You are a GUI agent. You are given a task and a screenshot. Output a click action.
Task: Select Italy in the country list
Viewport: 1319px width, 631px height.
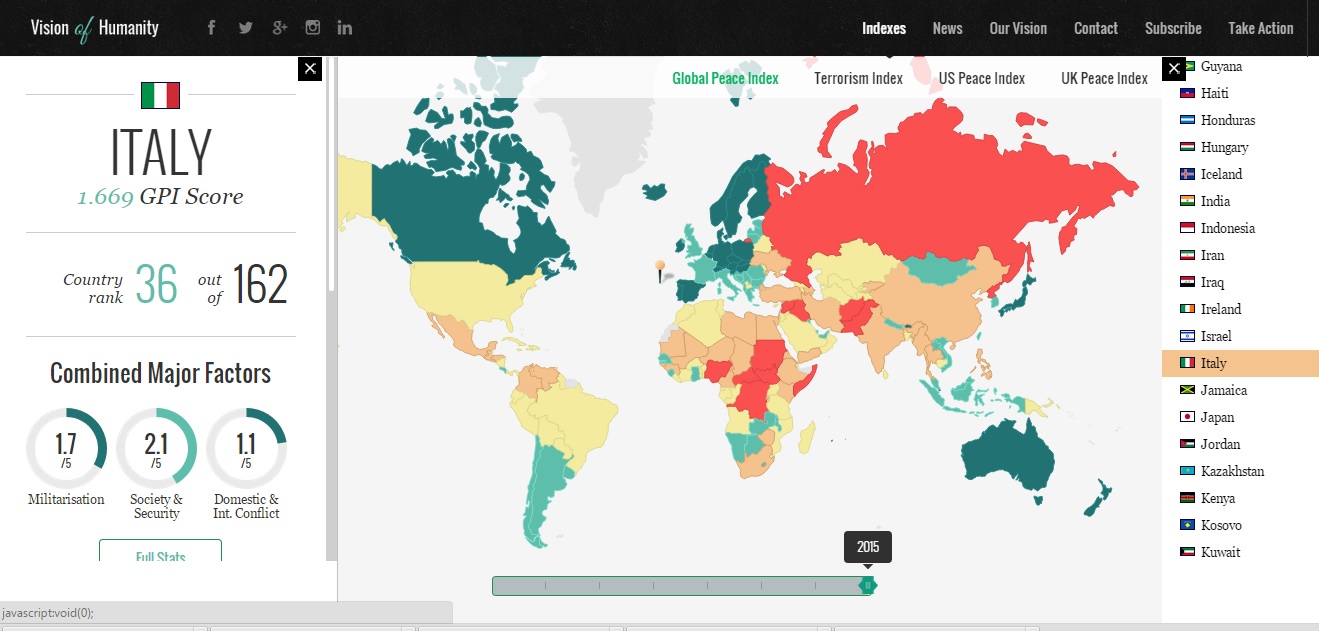[x=1240, y=363]
